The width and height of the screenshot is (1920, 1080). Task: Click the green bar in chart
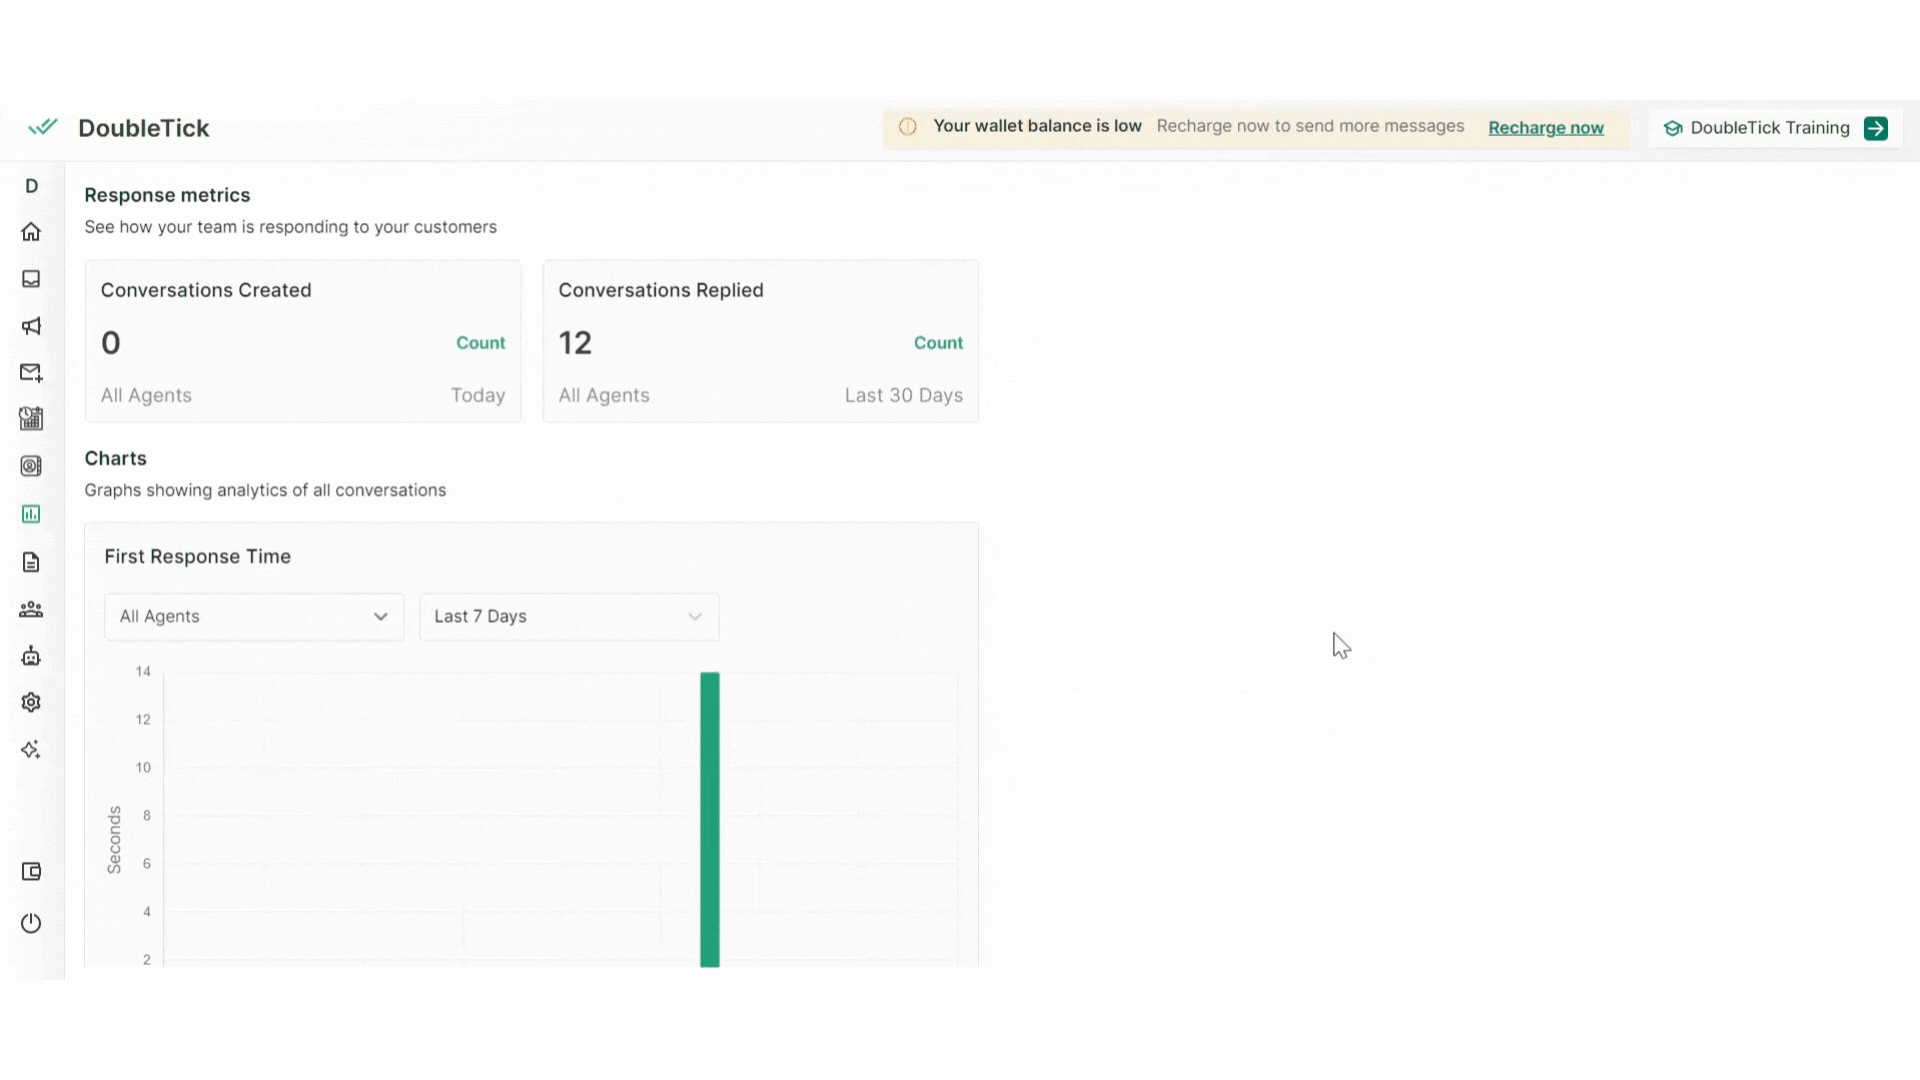[x=710, y=820]
